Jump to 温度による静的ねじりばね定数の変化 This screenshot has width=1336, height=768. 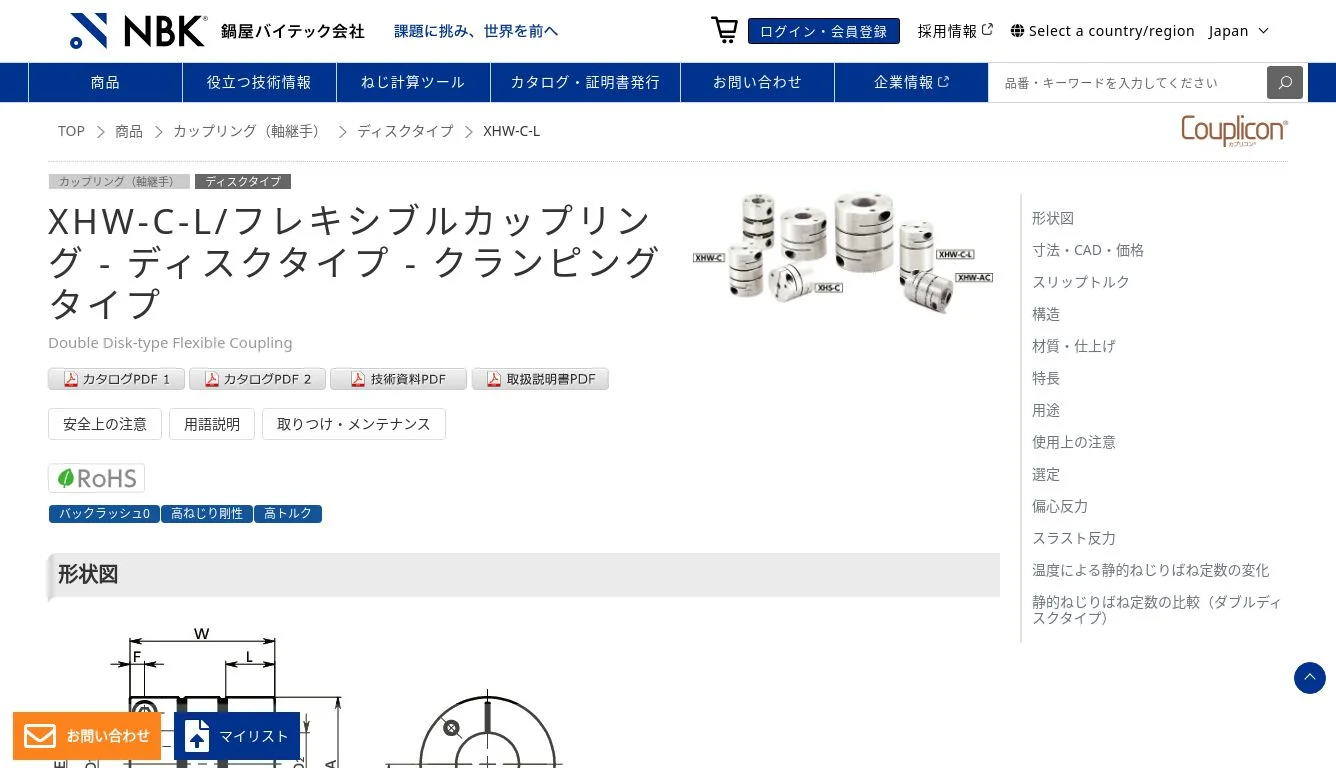coord(1151,570)
